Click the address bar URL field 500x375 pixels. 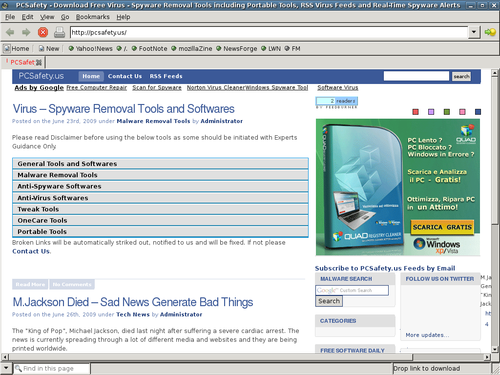pos(269,32)
